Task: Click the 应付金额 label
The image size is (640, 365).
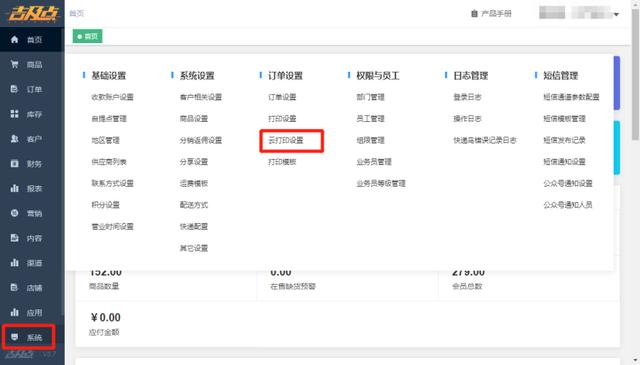Action: [104, 332]
